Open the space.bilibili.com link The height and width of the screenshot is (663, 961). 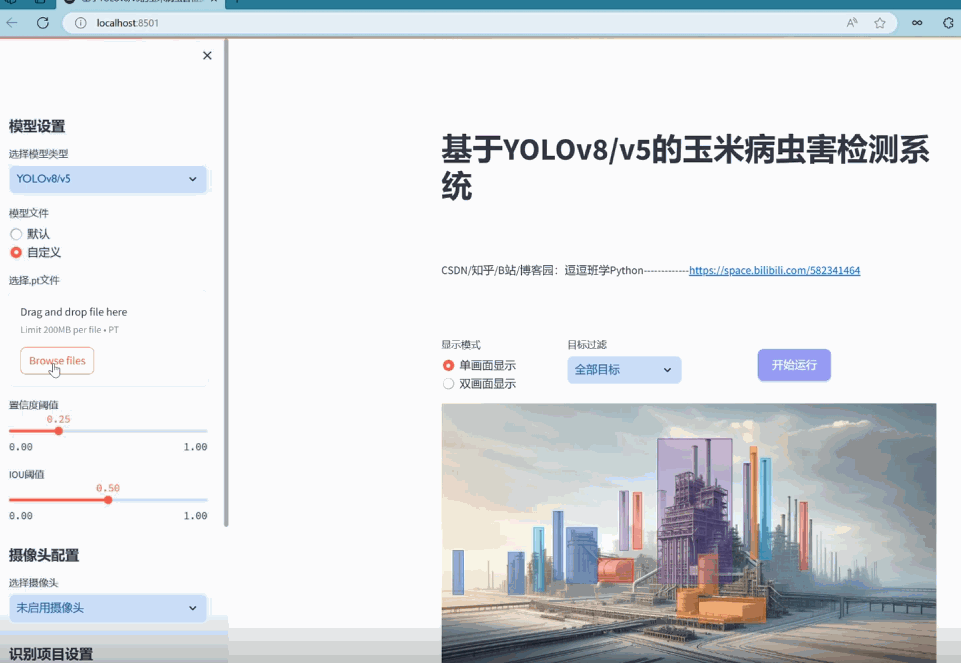[774, 270]
